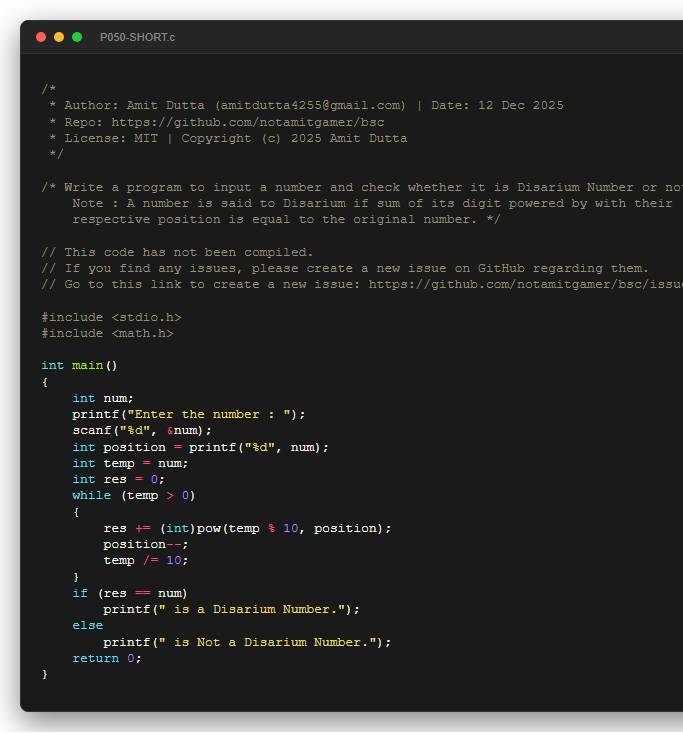The image size is (683, 733).
Task: Click the Author: Amit Dutta comment line
Action: 306,106
